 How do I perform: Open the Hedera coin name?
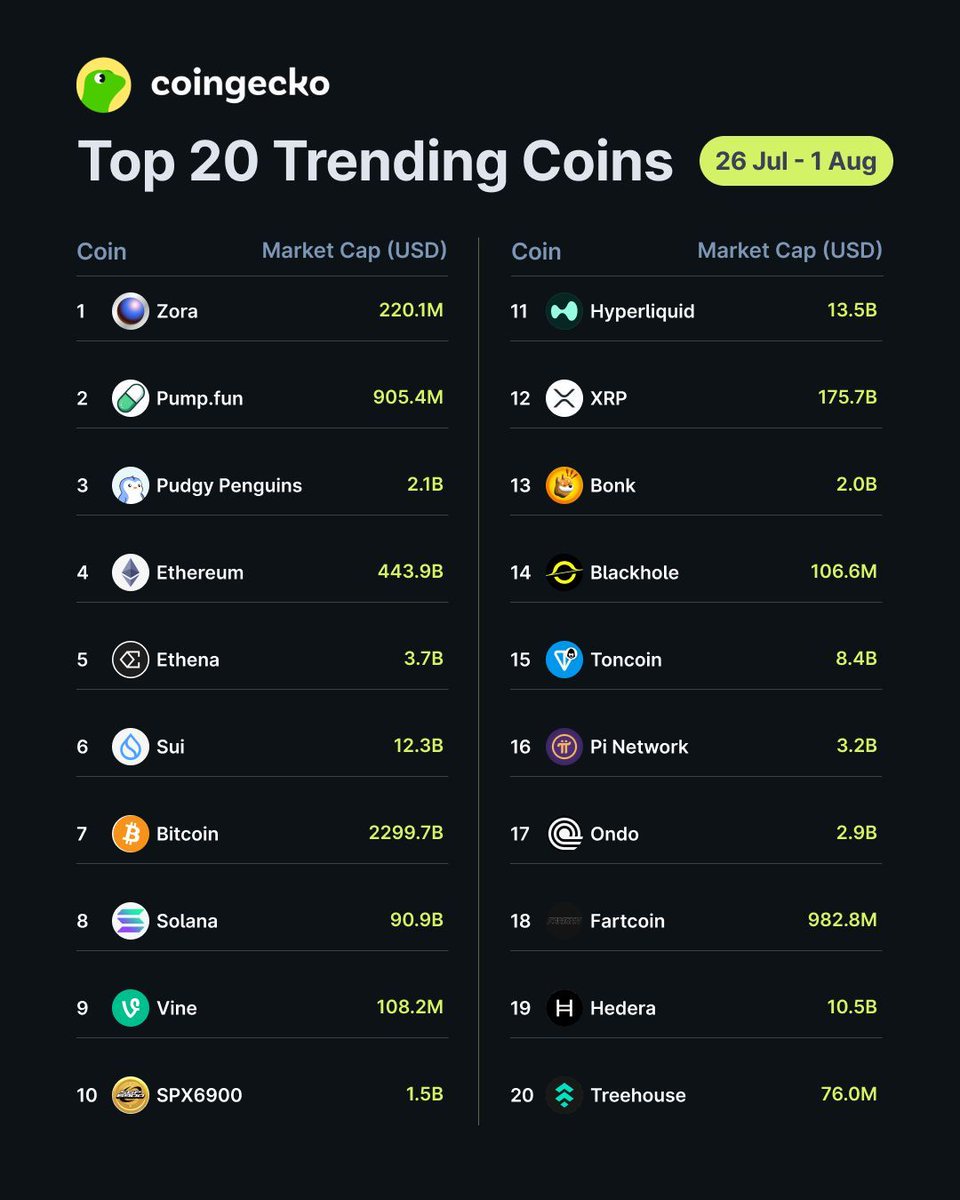click(623, 1008)
